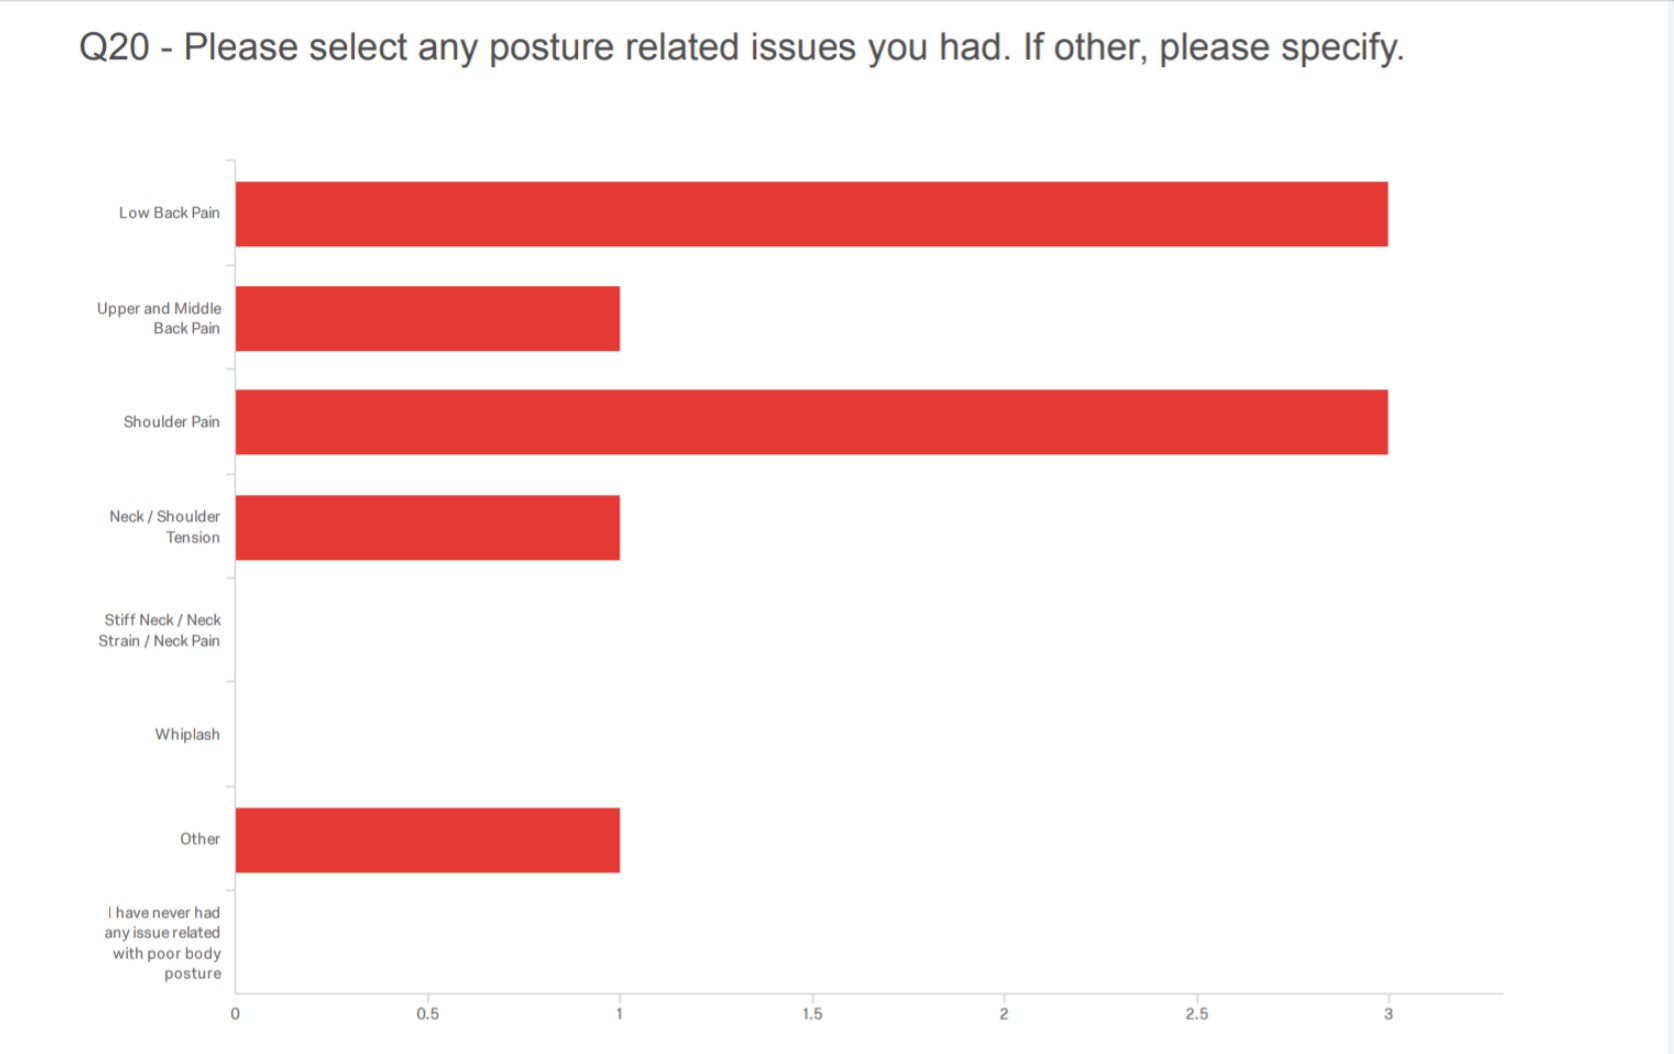The width and height of the screenshot is (1674, 1054).
Task: Click the Low Back Pain axis label
Action: [169, 213]
